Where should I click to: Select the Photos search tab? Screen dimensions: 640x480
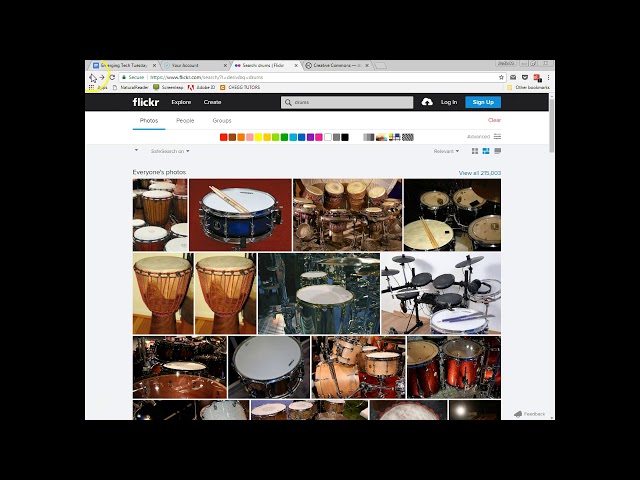pyautogui.click(x=149, y=120)
